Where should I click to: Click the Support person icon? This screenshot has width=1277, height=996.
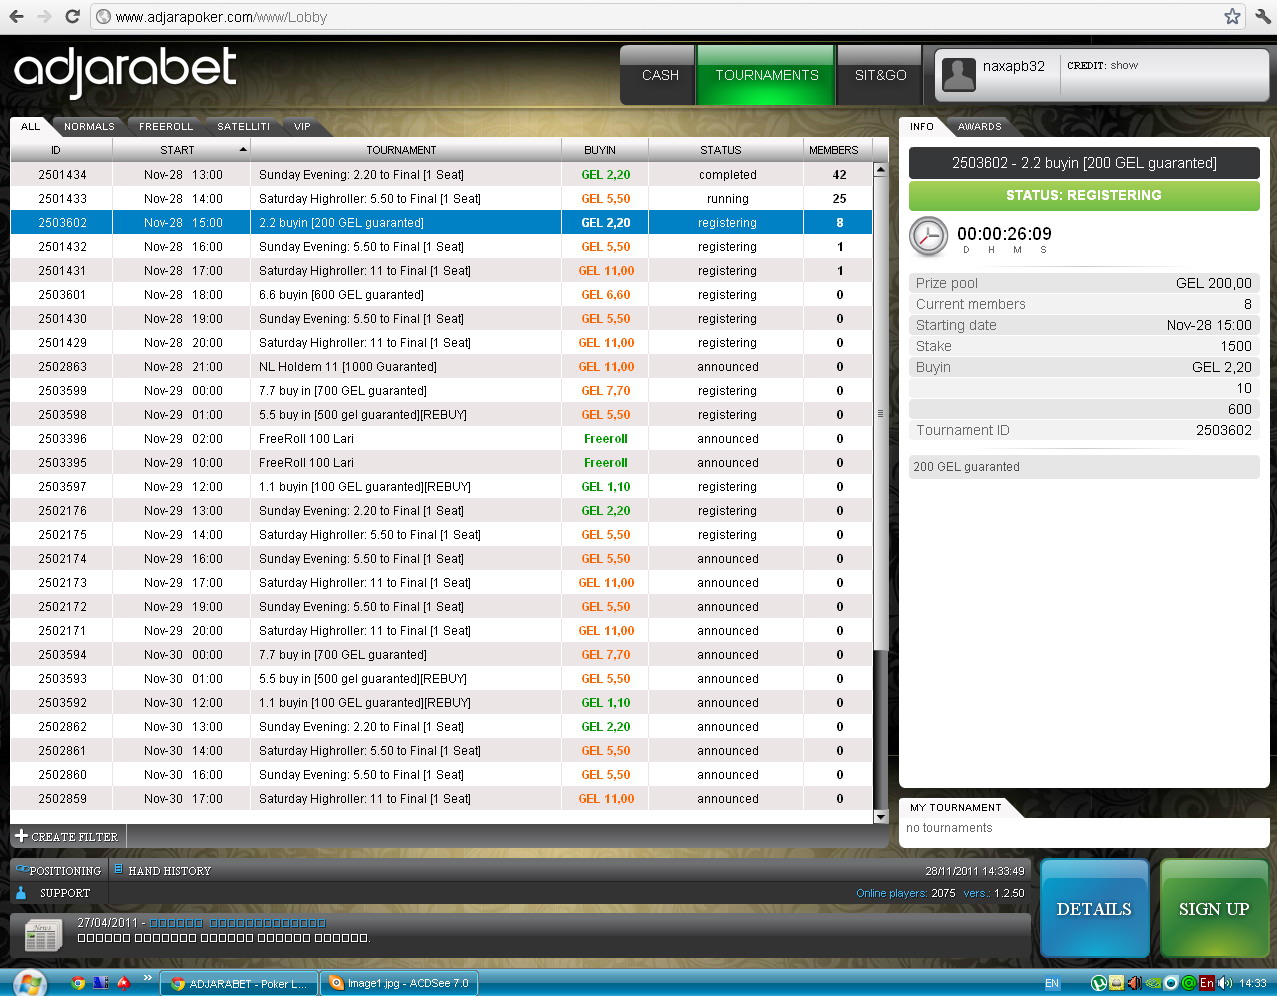21,893
